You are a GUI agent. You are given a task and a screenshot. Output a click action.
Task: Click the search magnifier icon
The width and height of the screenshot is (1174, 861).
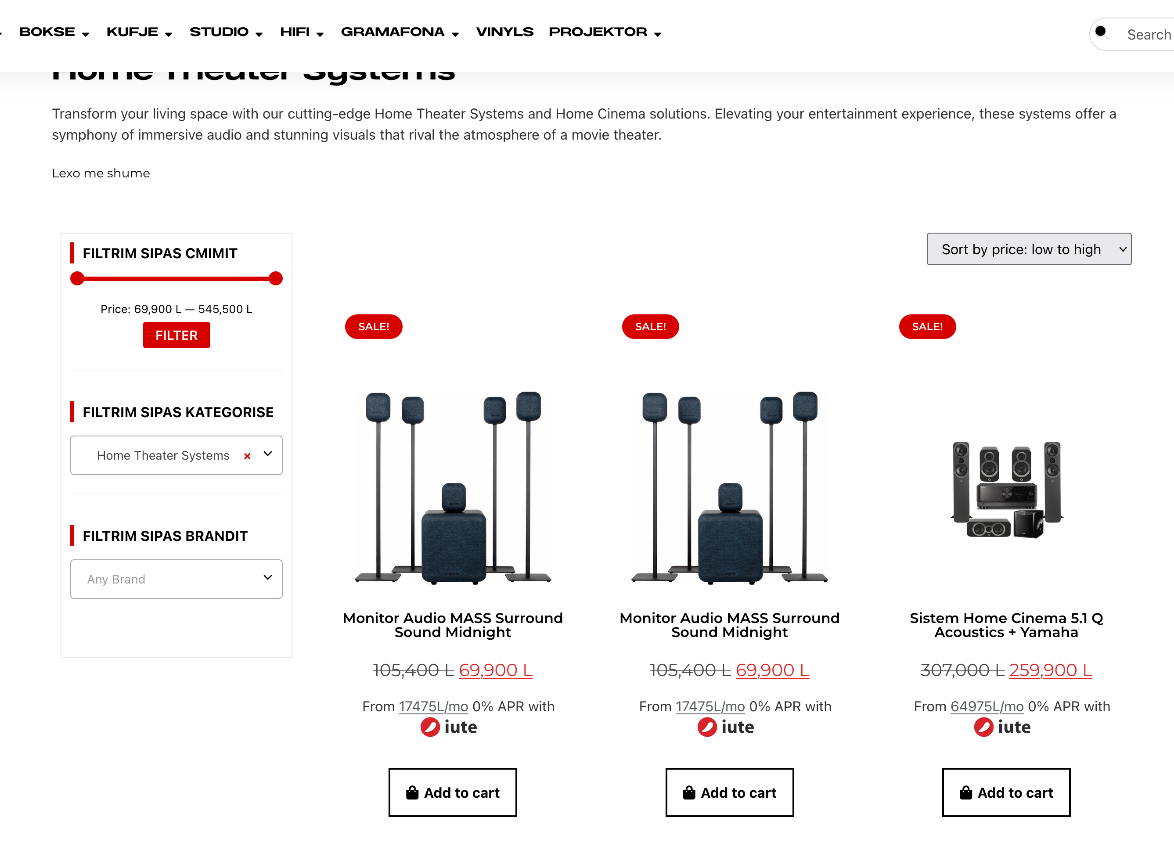(x=1101, y=32)
